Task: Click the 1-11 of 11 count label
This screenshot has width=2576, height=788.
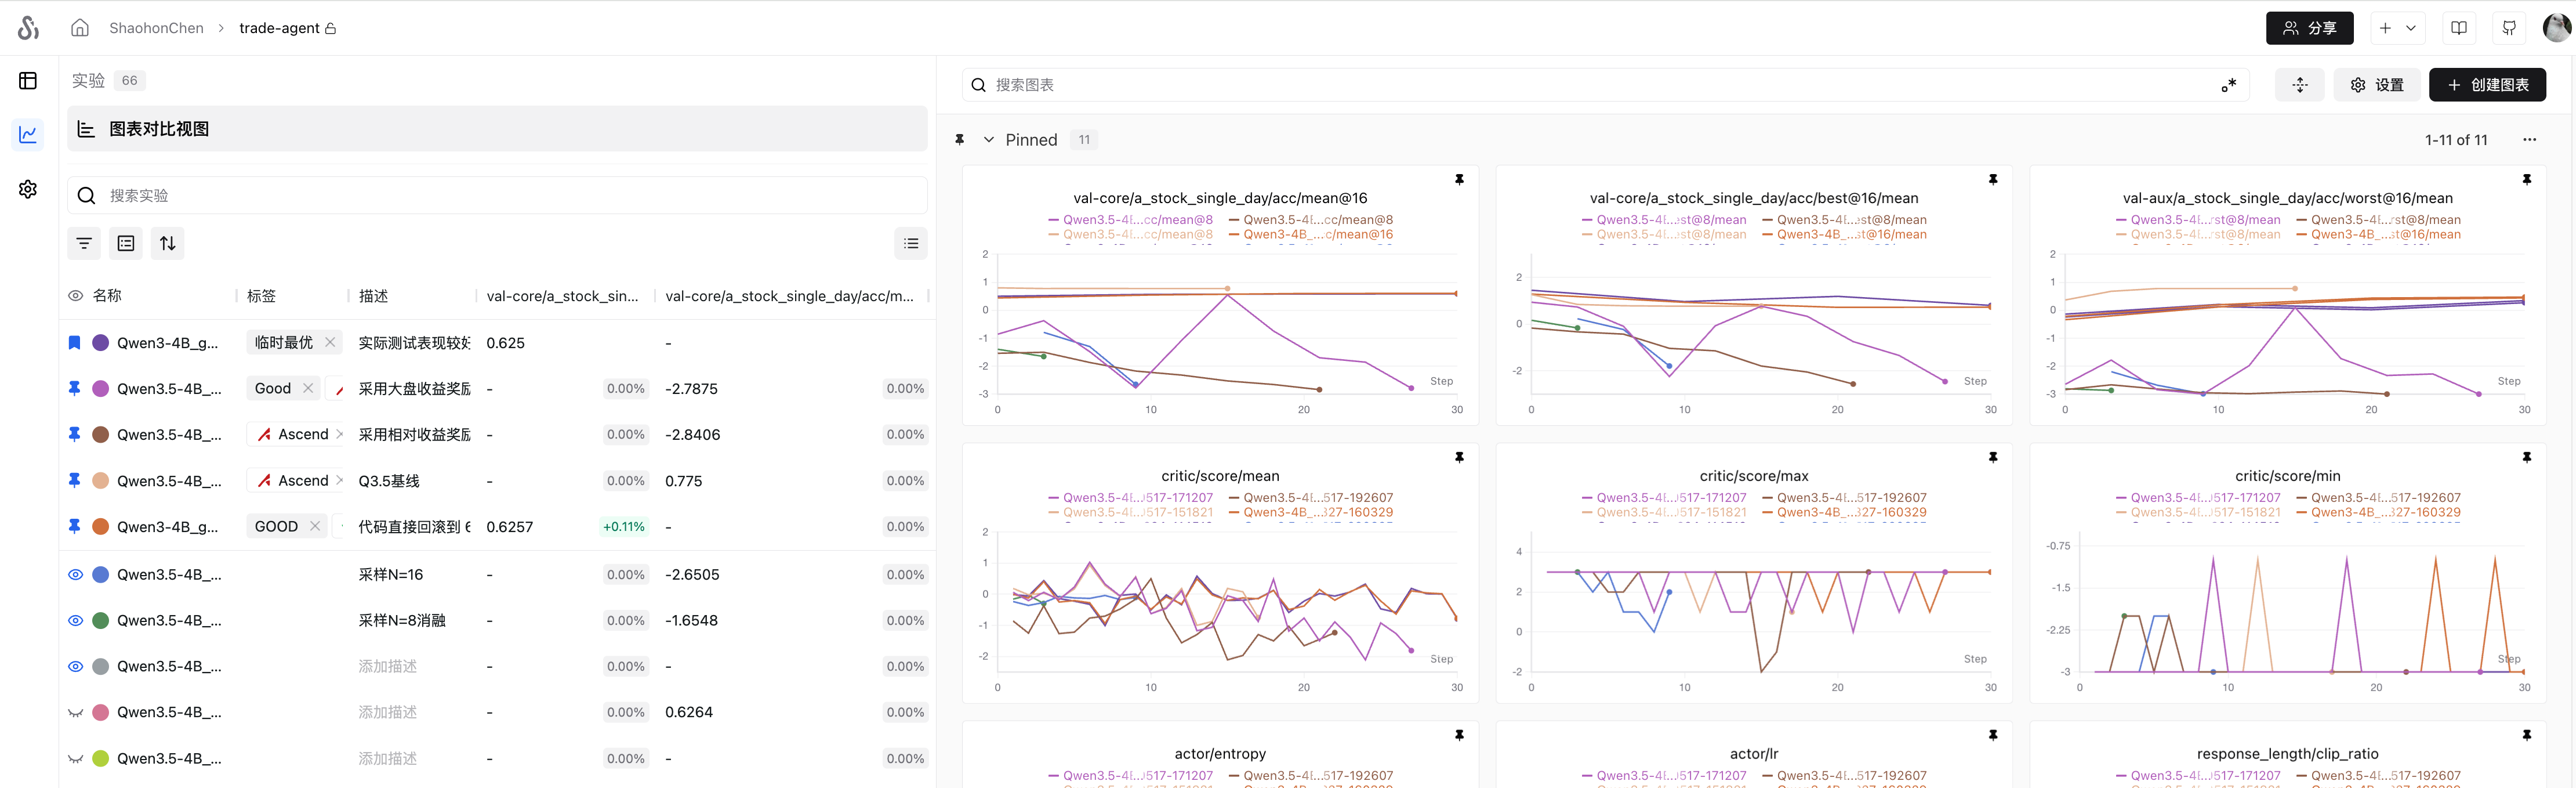Action: pos(2455,140)
